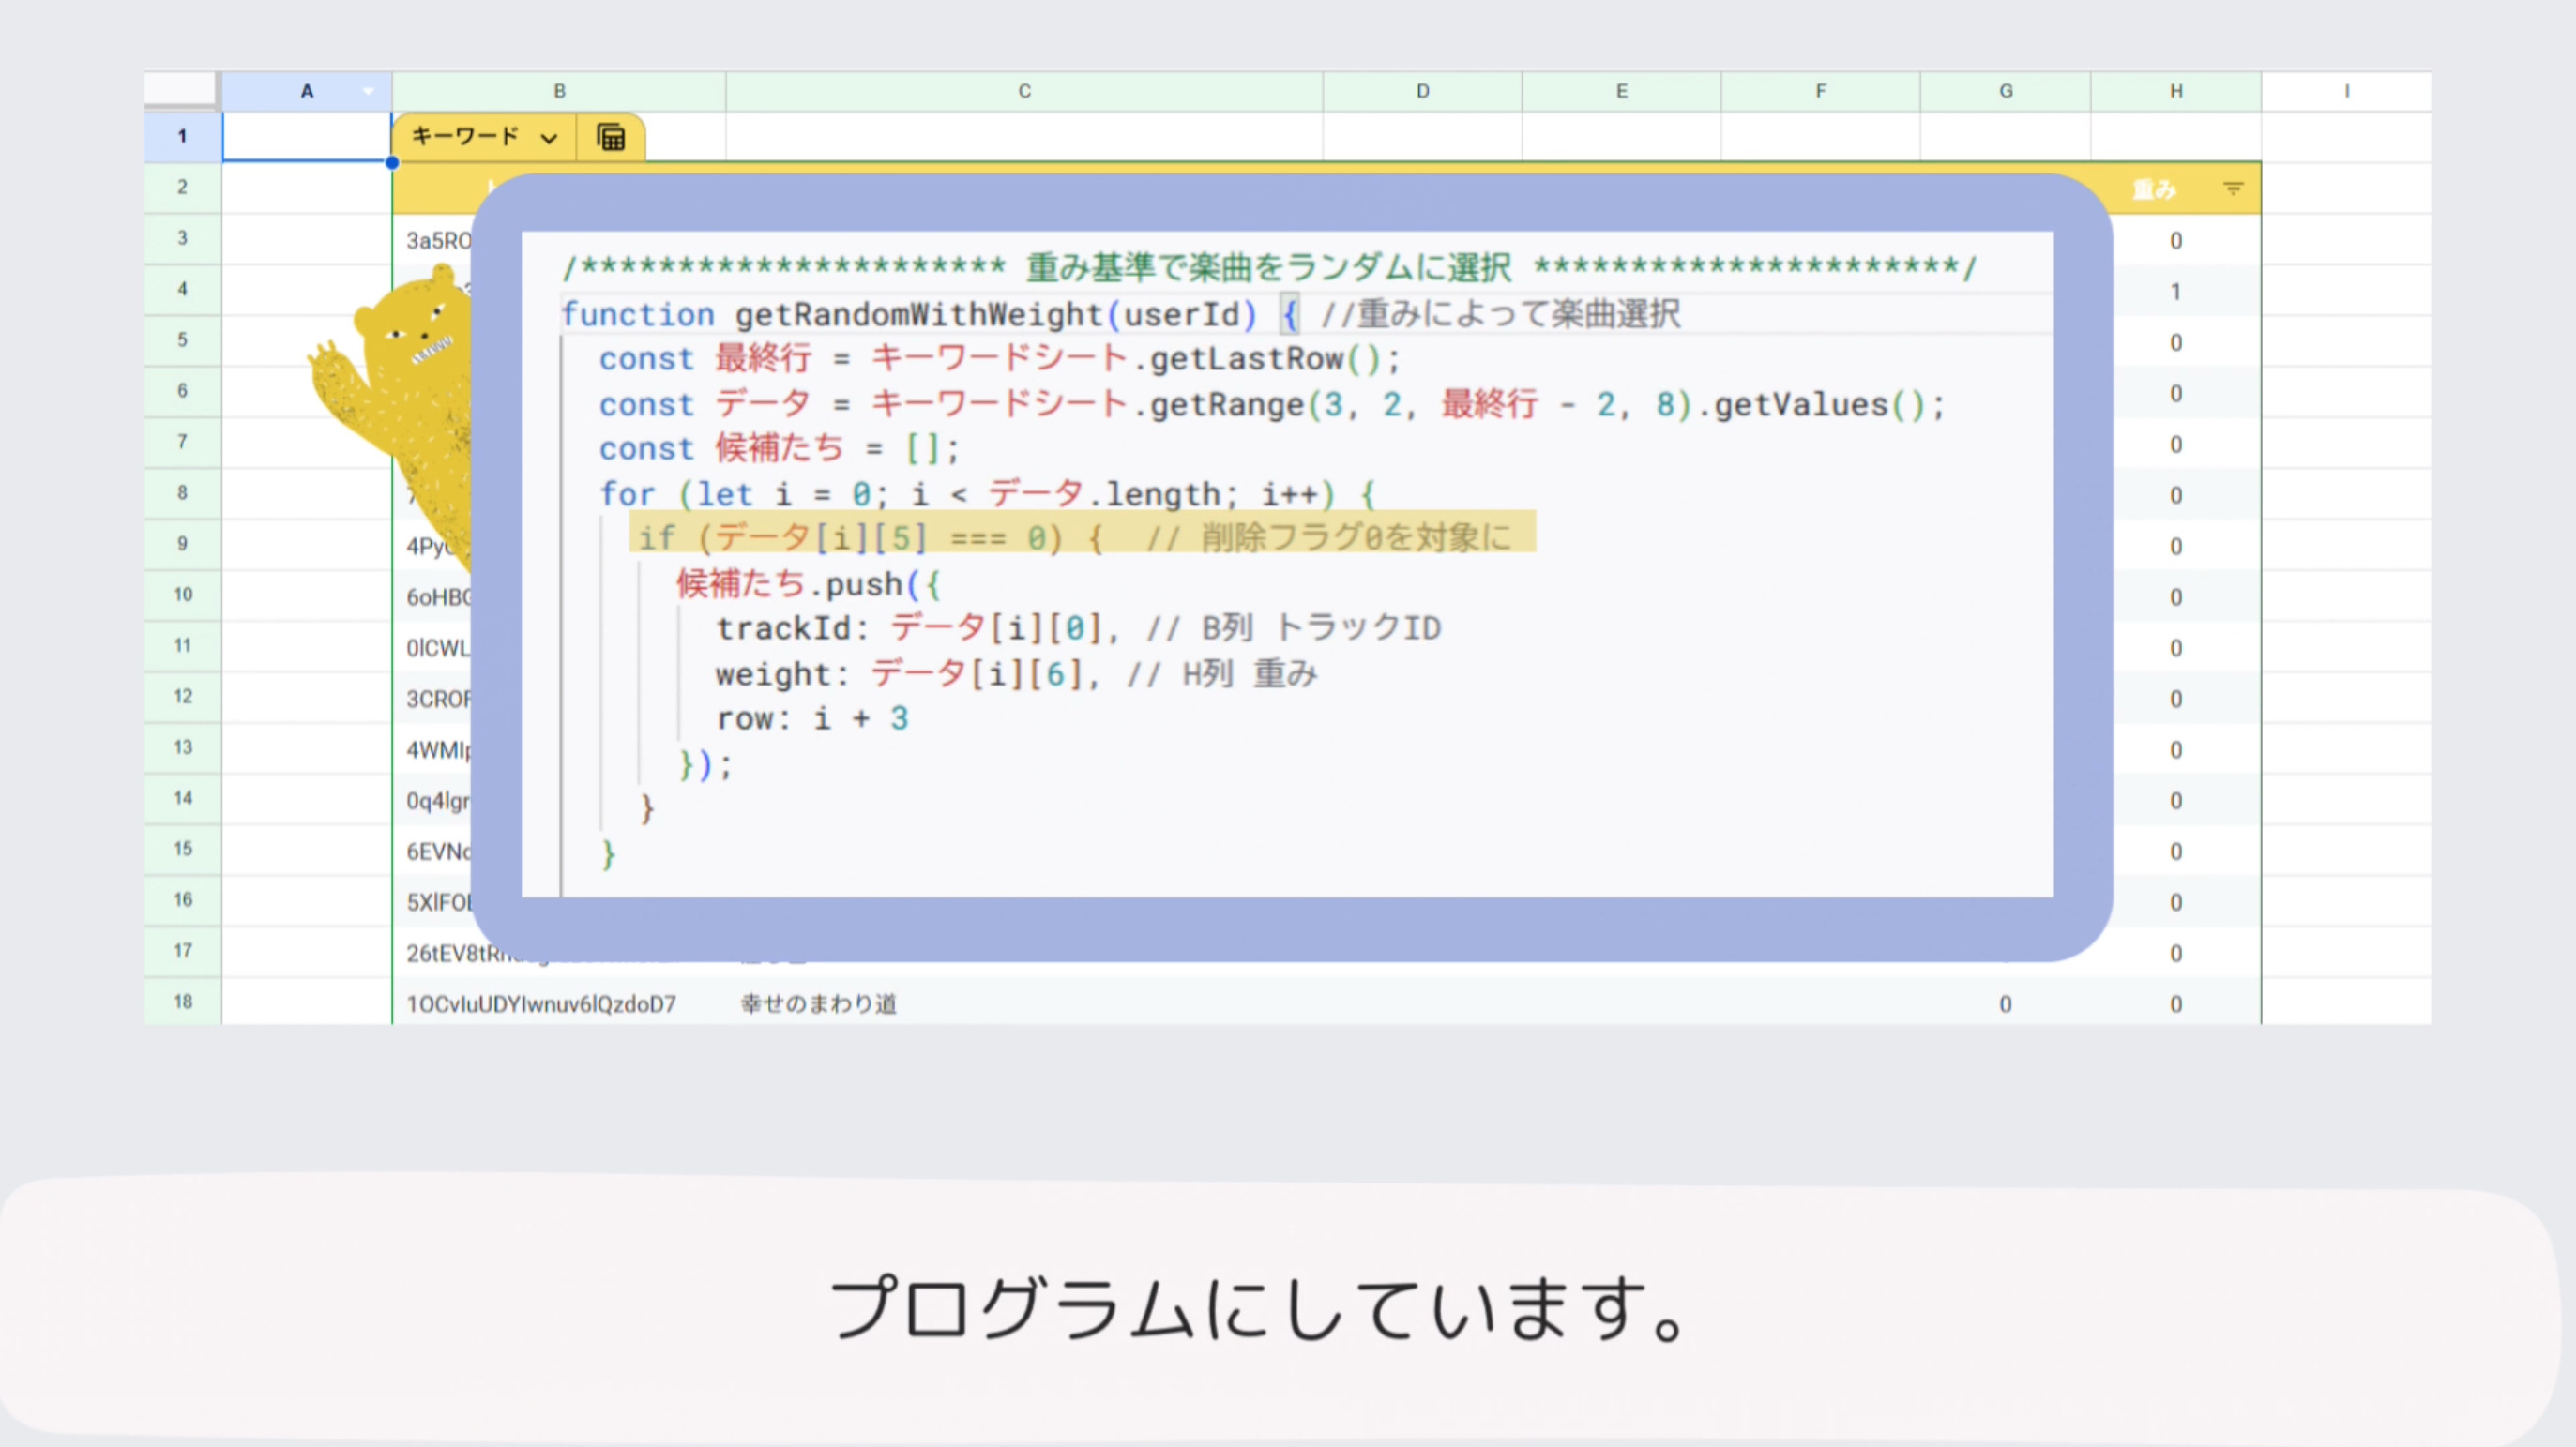Click the 重み column header cell
The width and height of the screenshot is (2576, 1447).
[x=2176, y=188]
